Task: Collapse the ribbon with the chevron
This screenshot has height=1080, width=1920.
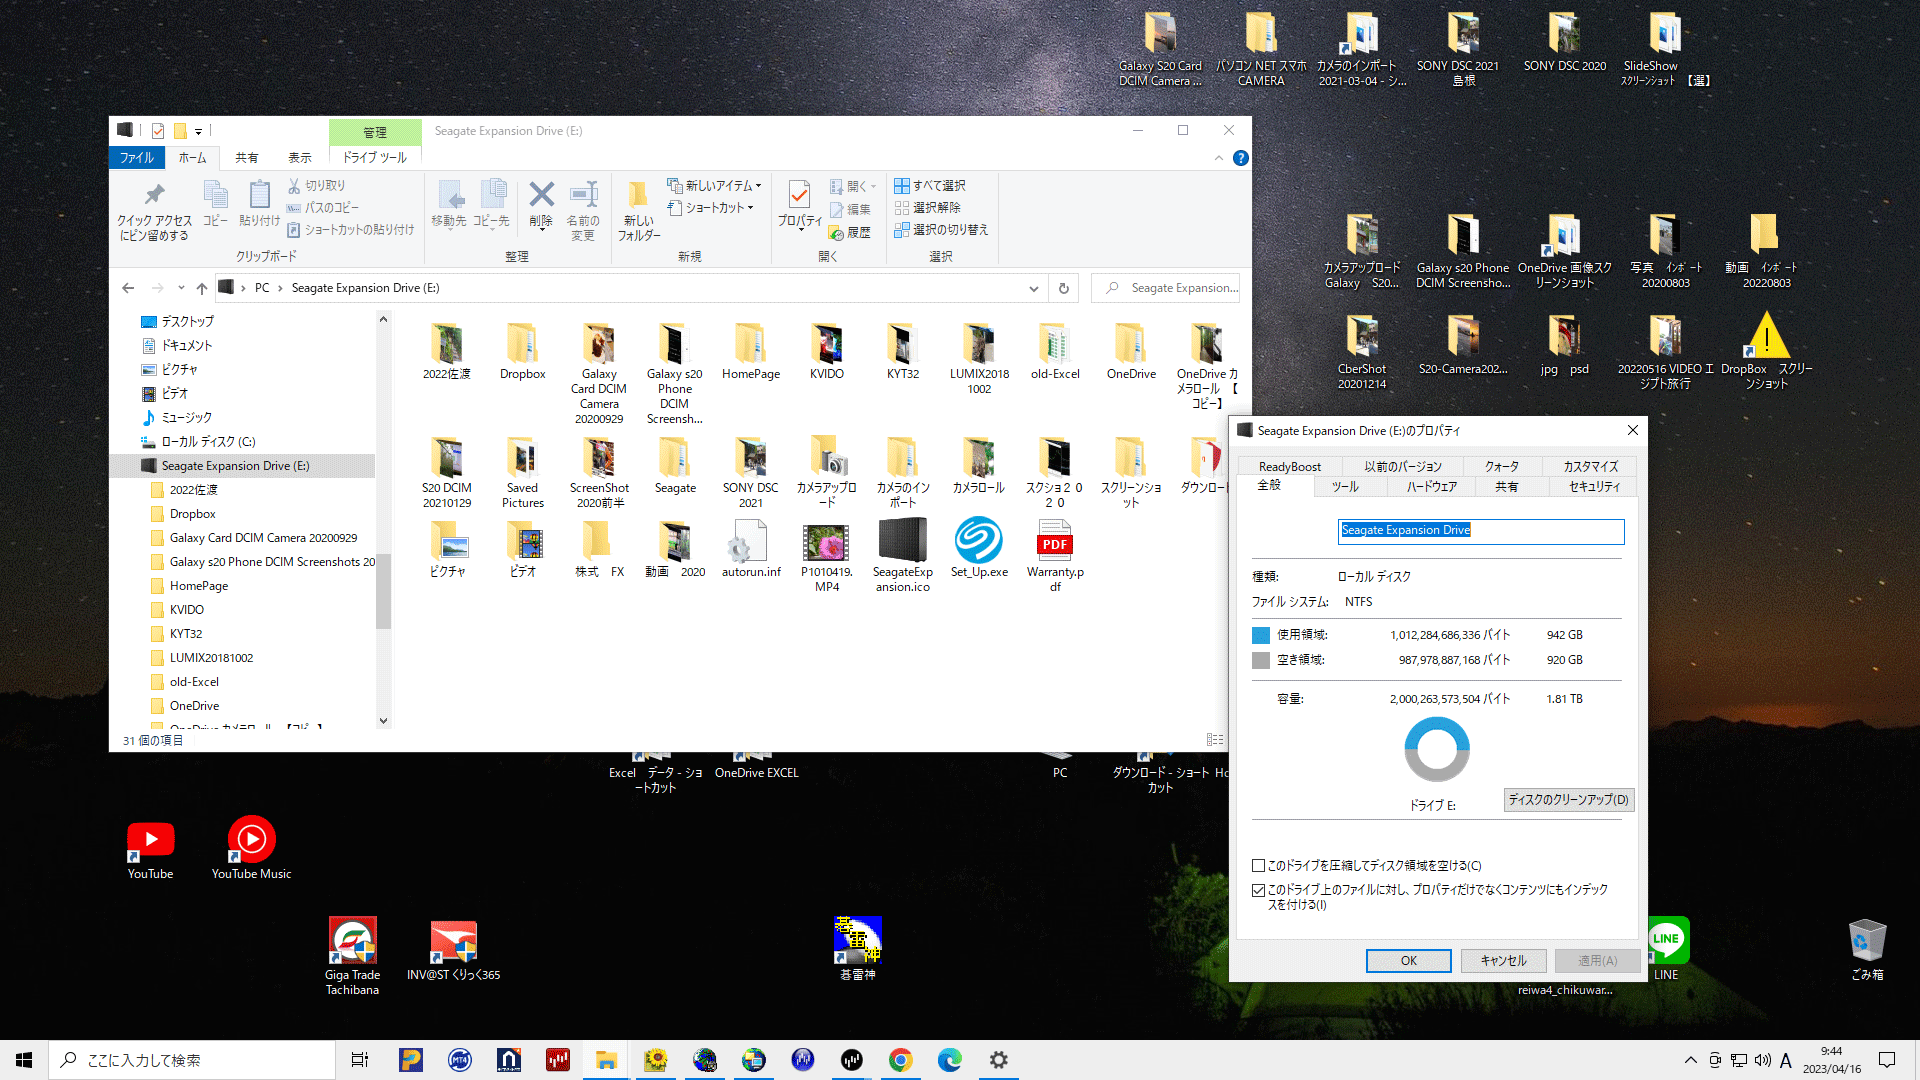Action: click(x=1219, y=158)
